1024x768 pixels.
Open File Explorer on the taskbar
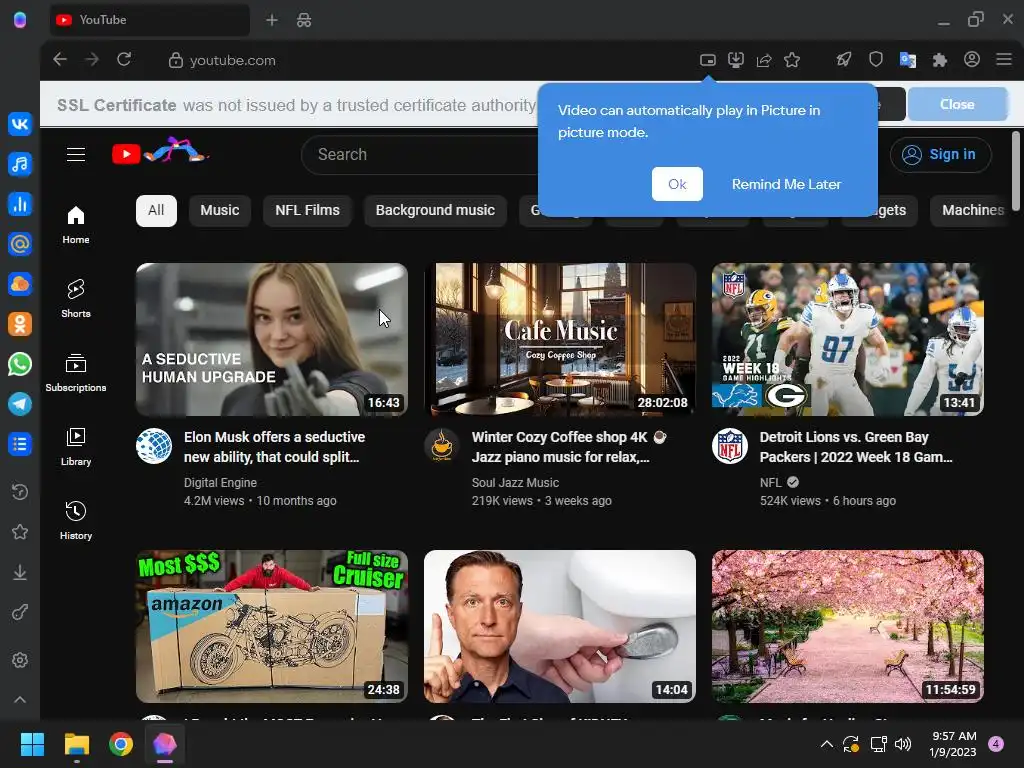pos(76,744)
